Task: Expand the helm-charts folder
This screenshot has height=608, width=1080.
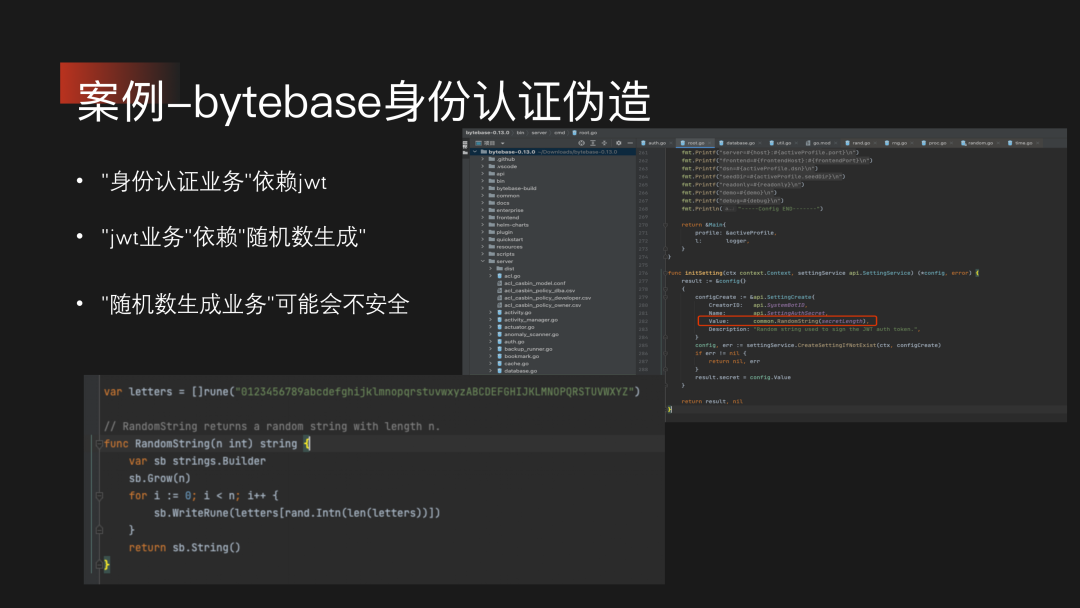Action: 483,225
